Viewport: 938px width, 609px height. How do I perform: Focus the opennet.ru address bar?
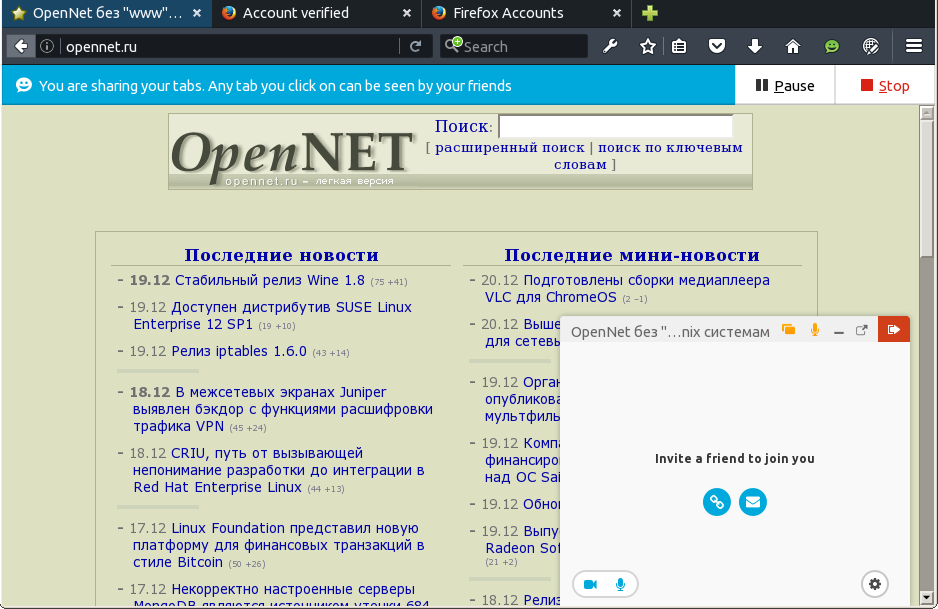coord(230,46)
